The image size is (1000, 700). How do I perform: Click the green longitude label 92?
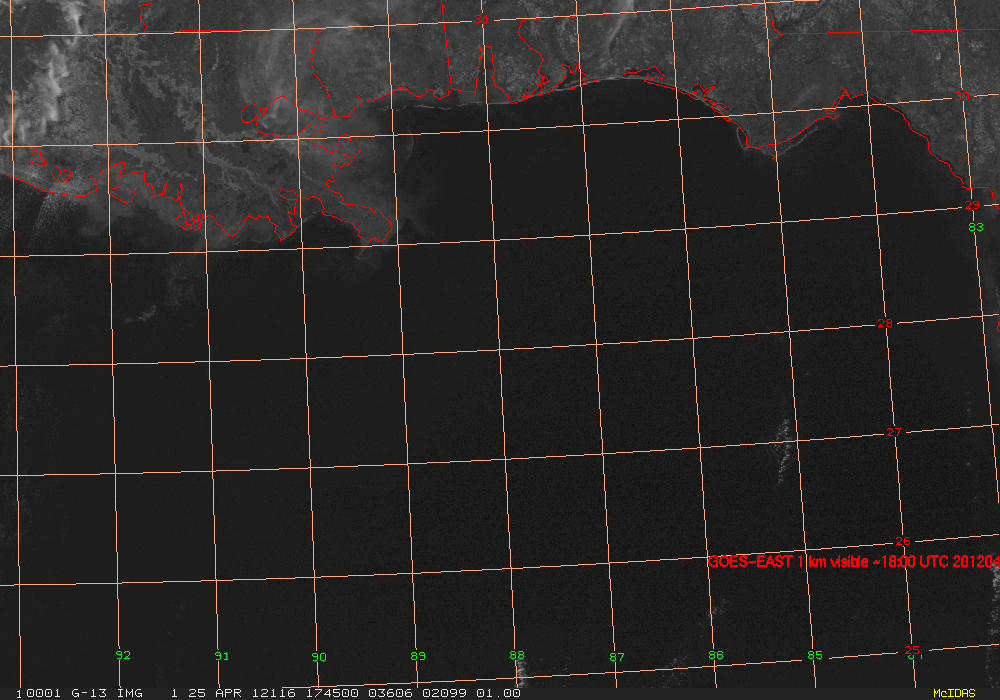(123, 655)
